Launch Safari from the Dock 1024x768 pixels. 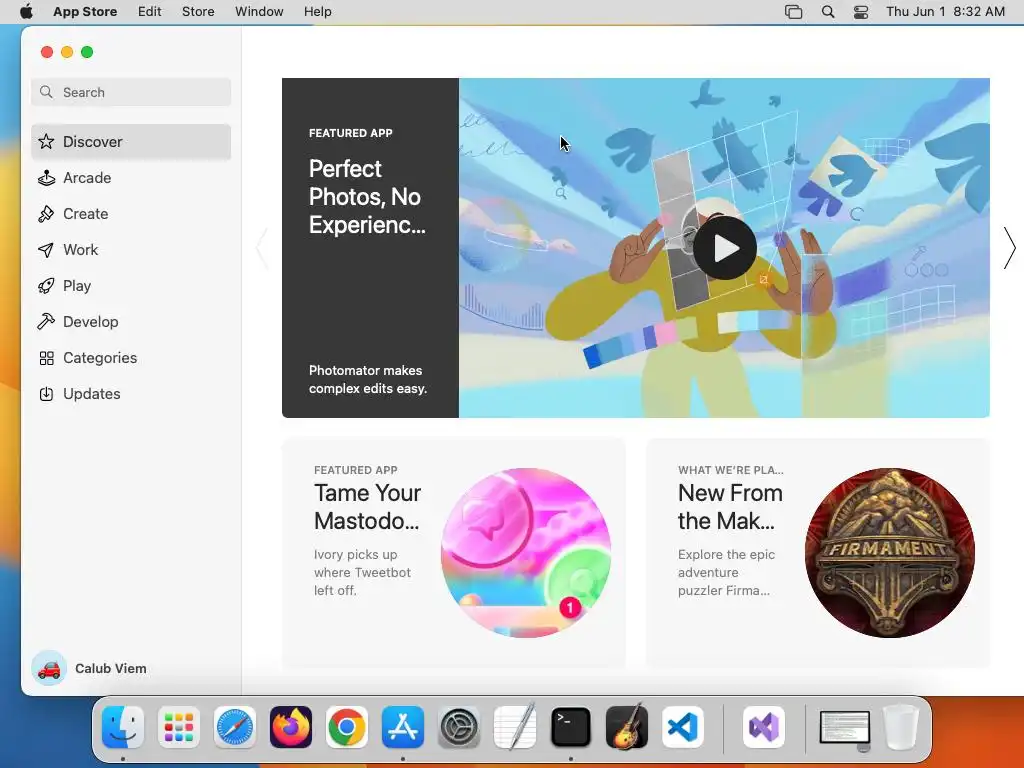[235, 727]
